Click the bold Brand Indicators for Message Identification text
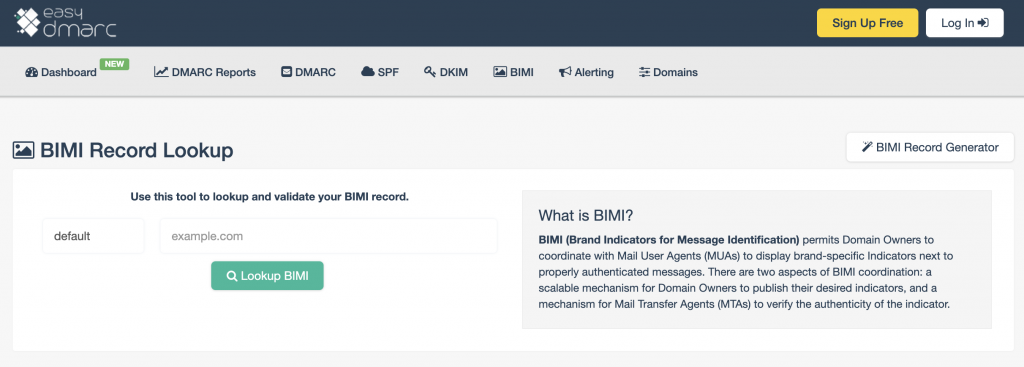 click(669, 239)
